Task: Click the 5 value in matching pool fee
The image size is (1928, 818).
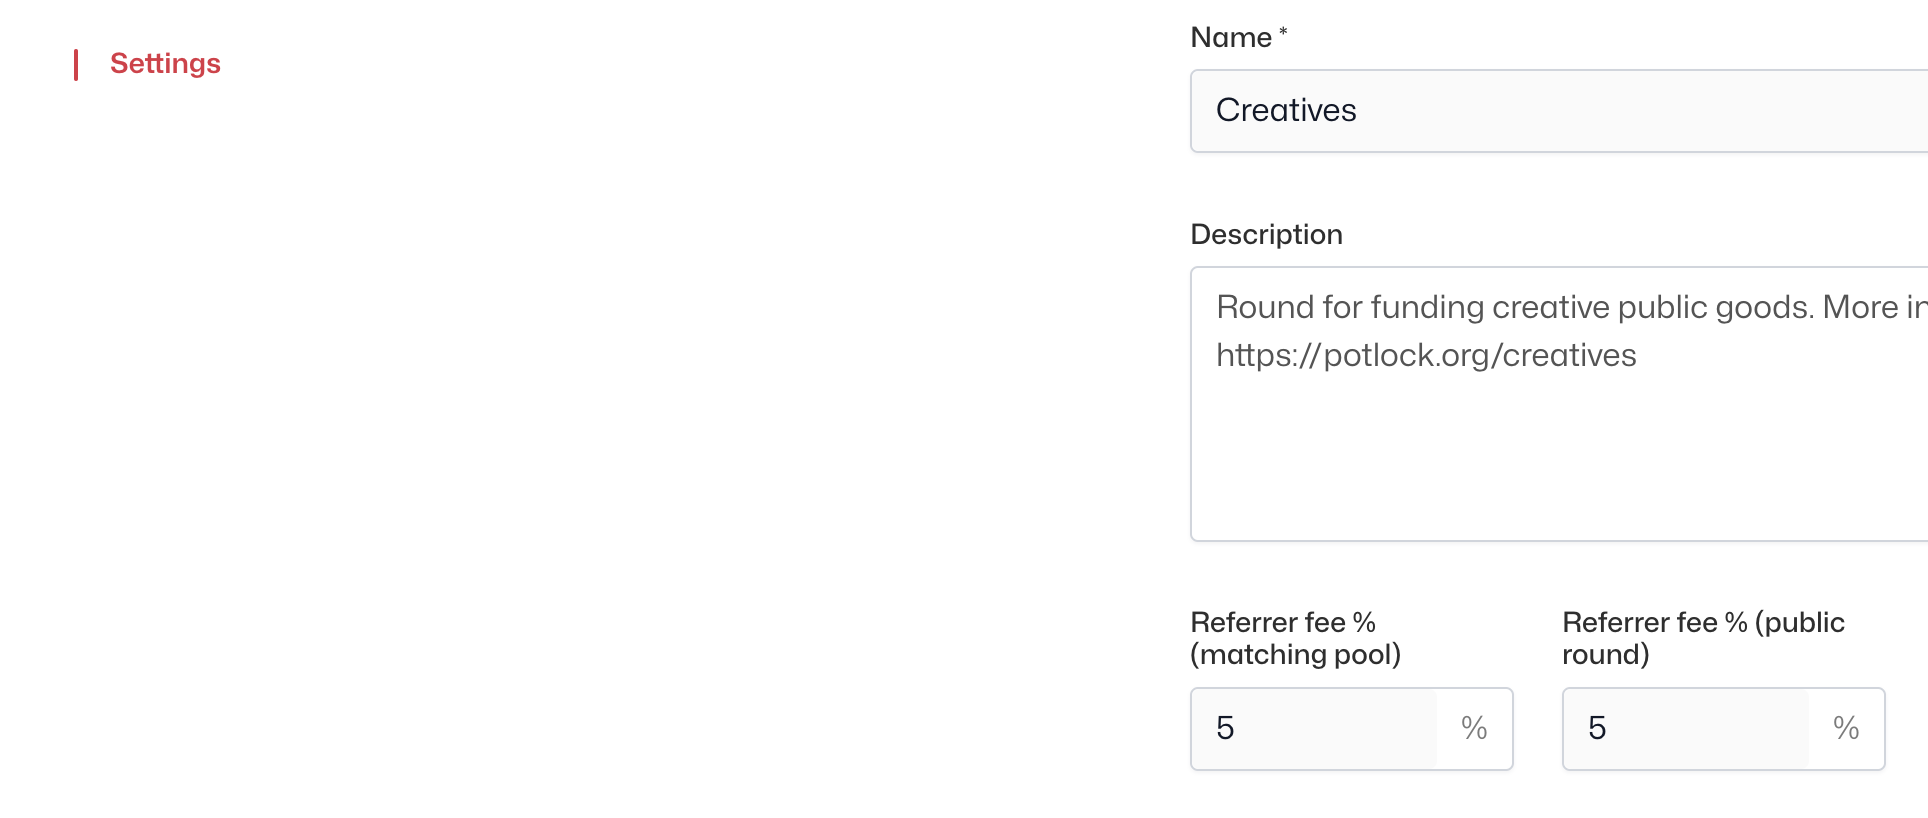Action: click(x=1225, y=729)
